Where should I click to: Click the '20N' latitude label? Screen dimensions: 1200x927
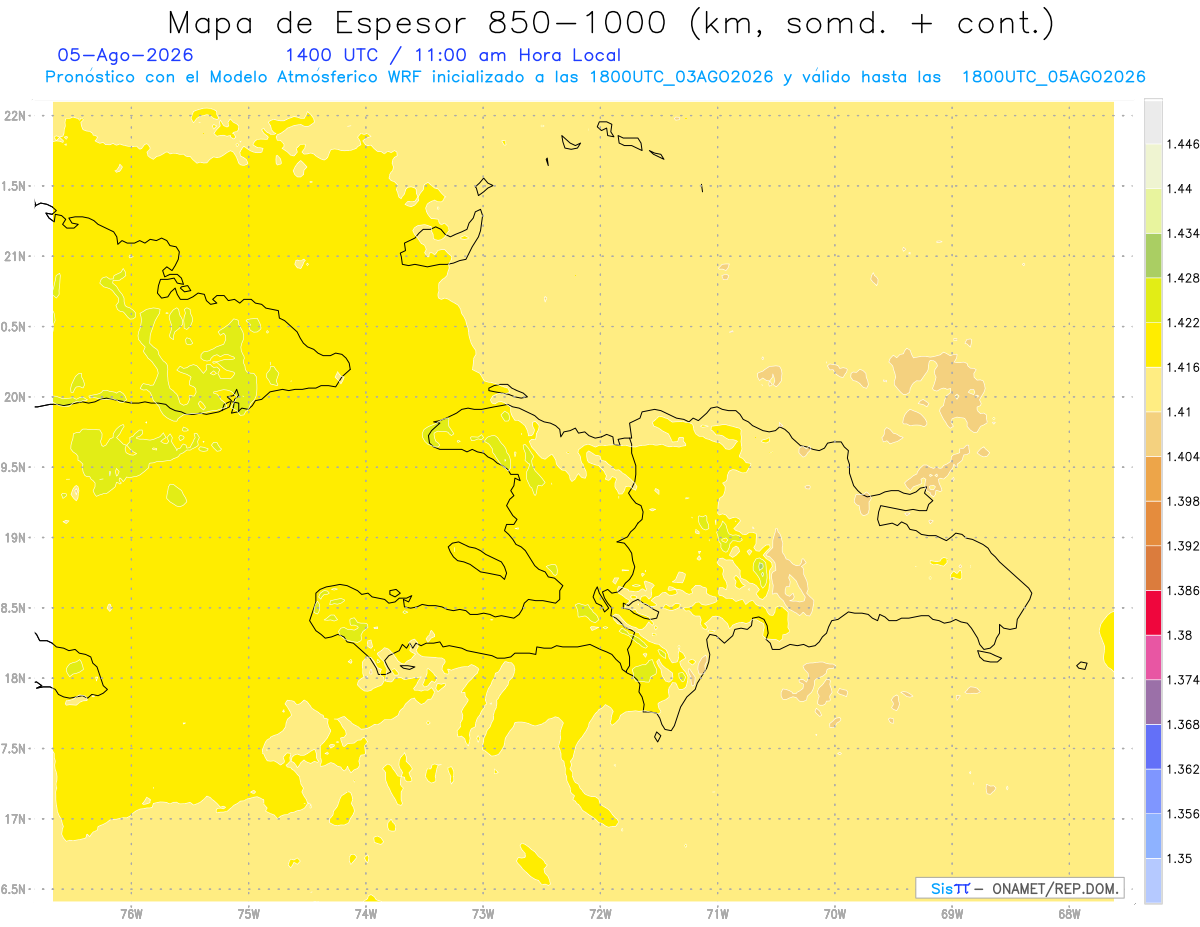click(16, 397)
